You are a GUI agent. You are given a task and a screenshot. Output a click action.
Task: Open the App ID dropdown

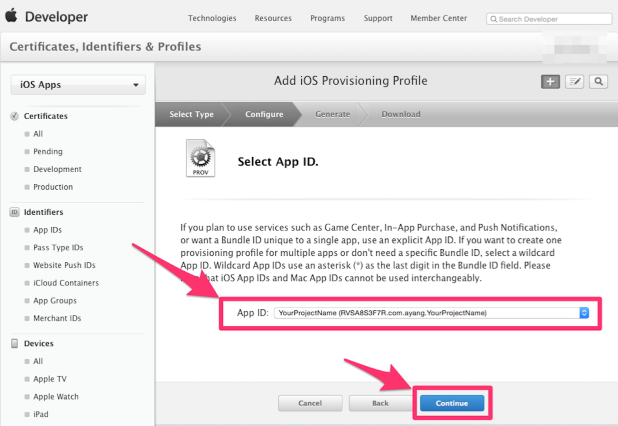pos(432,313)
